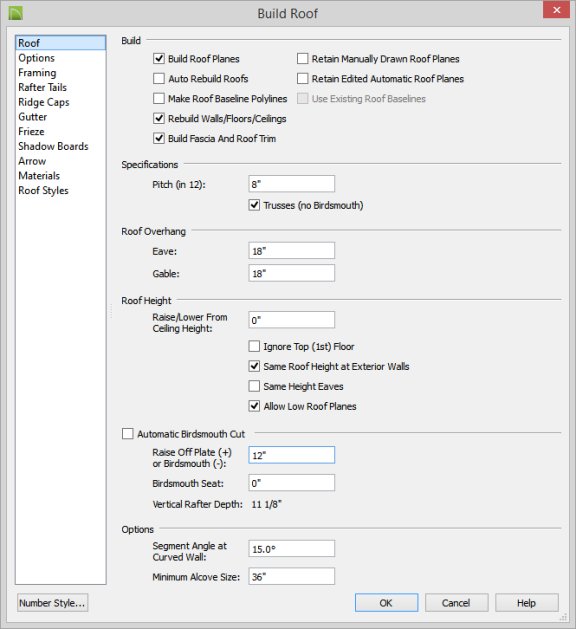Image resolution: width=576 pixels, height=629 pixels.
Task: Focus the Eave overhang input field
Action: pyautogui.click(x=292, y=251)
